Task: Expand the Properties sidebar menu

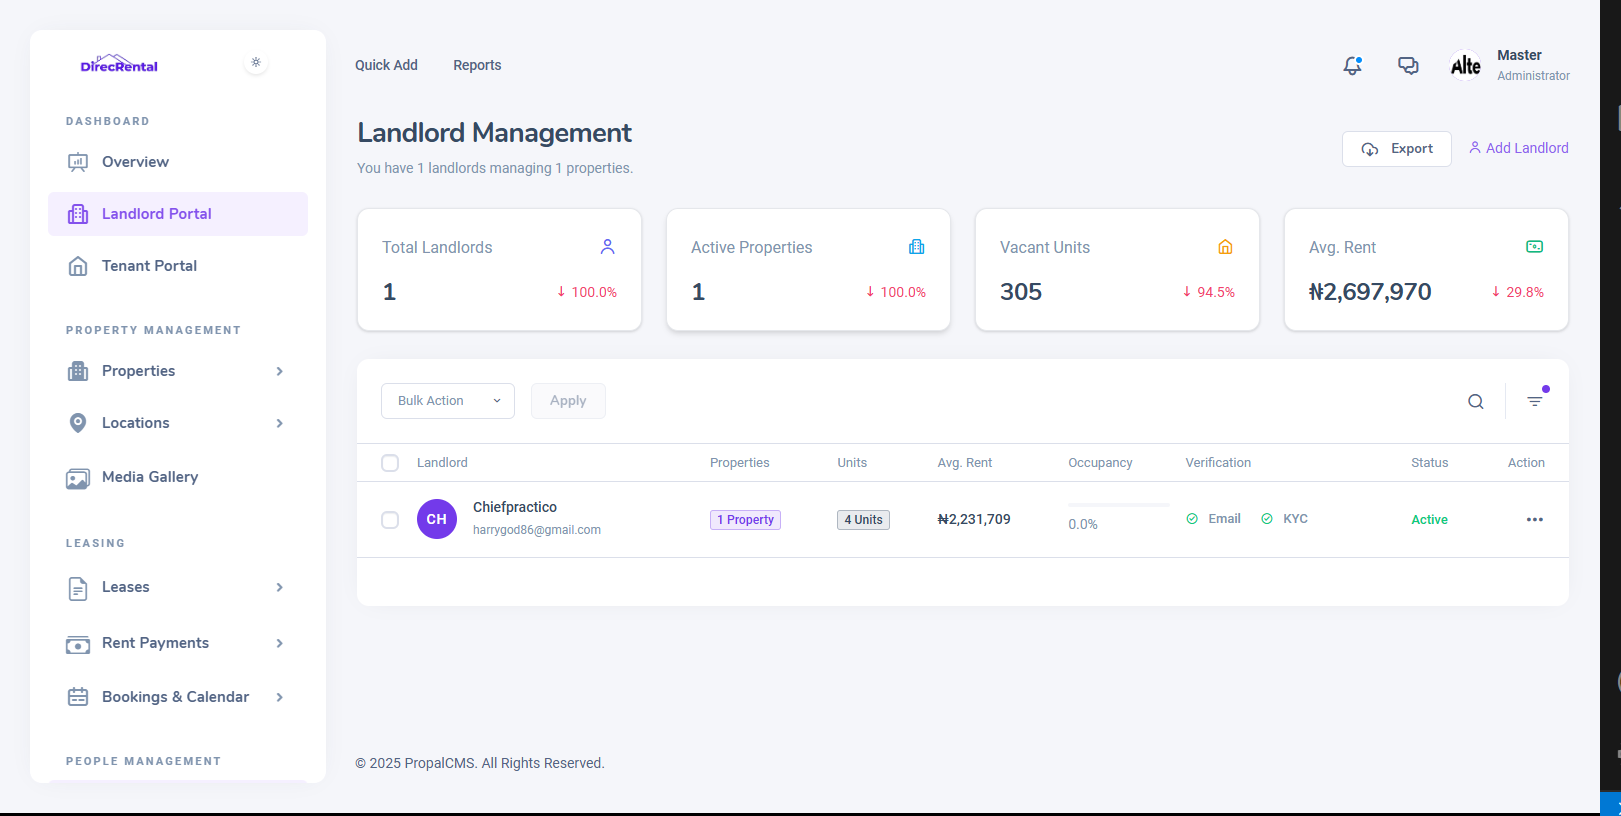Action: coord(176,371)
